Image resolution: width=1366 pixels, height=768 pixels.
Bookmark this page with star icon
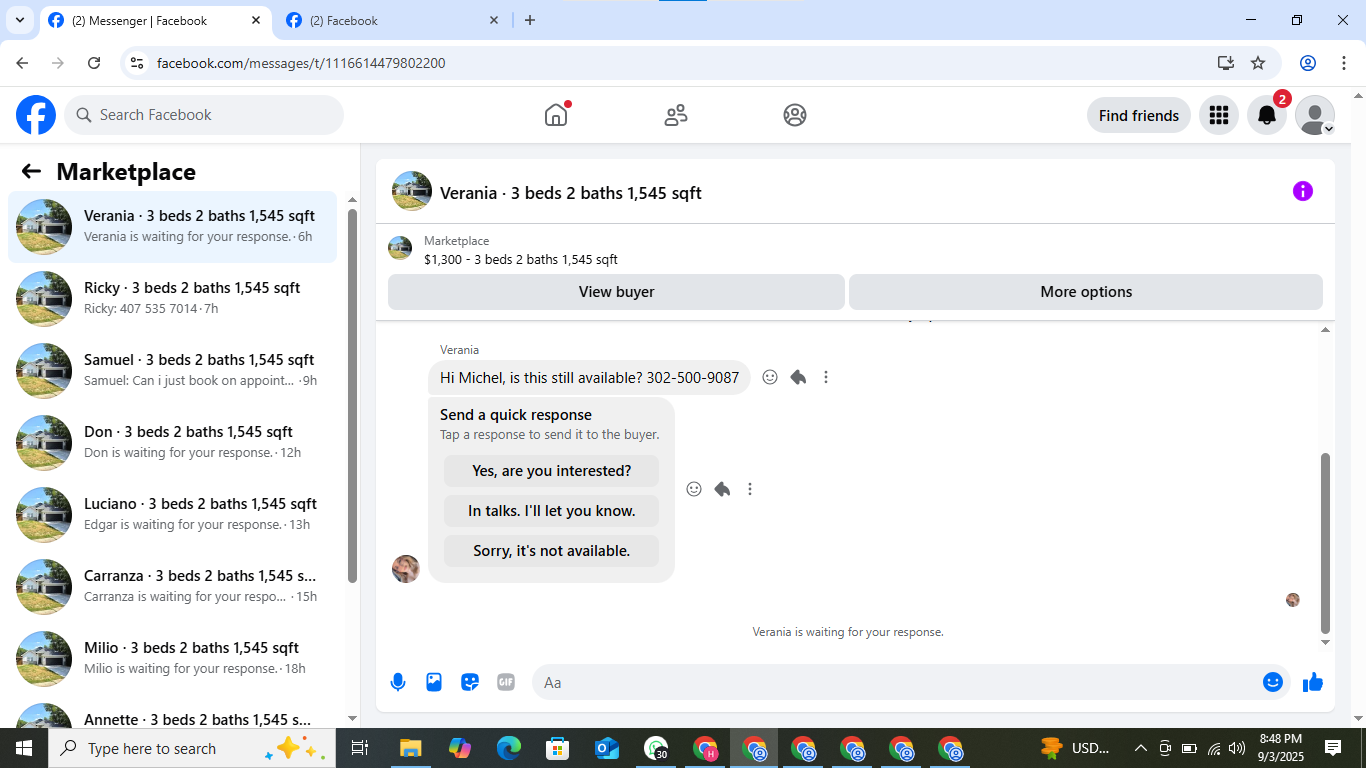(1258, 63)
